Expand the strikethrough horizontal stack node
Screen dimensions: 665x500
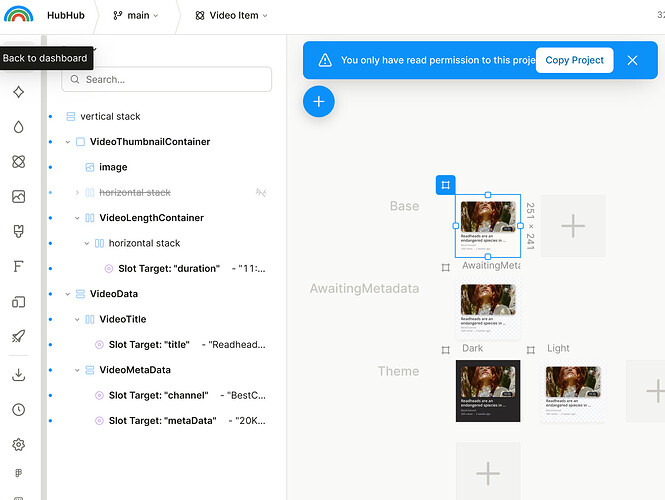(x=77, y=192)
